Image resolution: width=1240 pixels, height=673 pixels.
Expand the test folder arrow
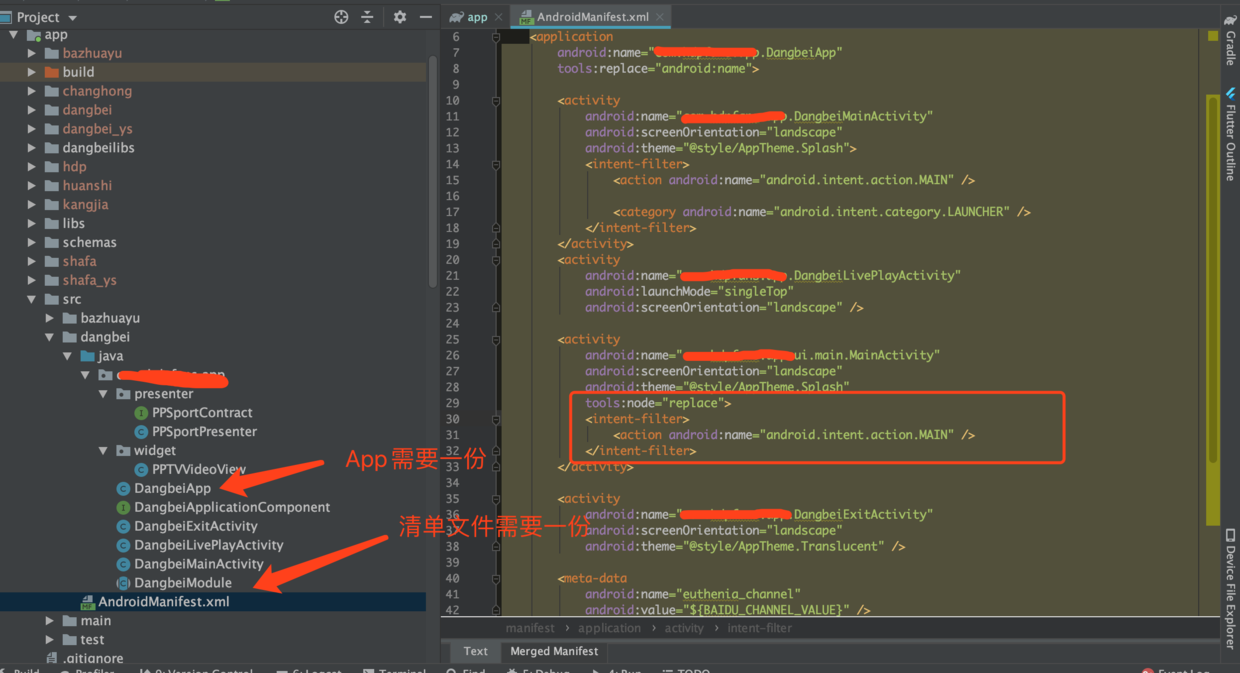(50, 640)
